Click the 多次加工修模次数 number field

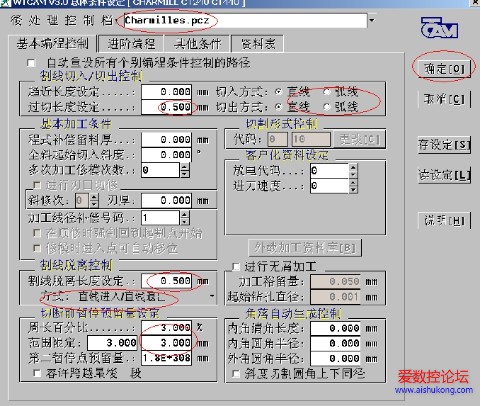[161, 170]
